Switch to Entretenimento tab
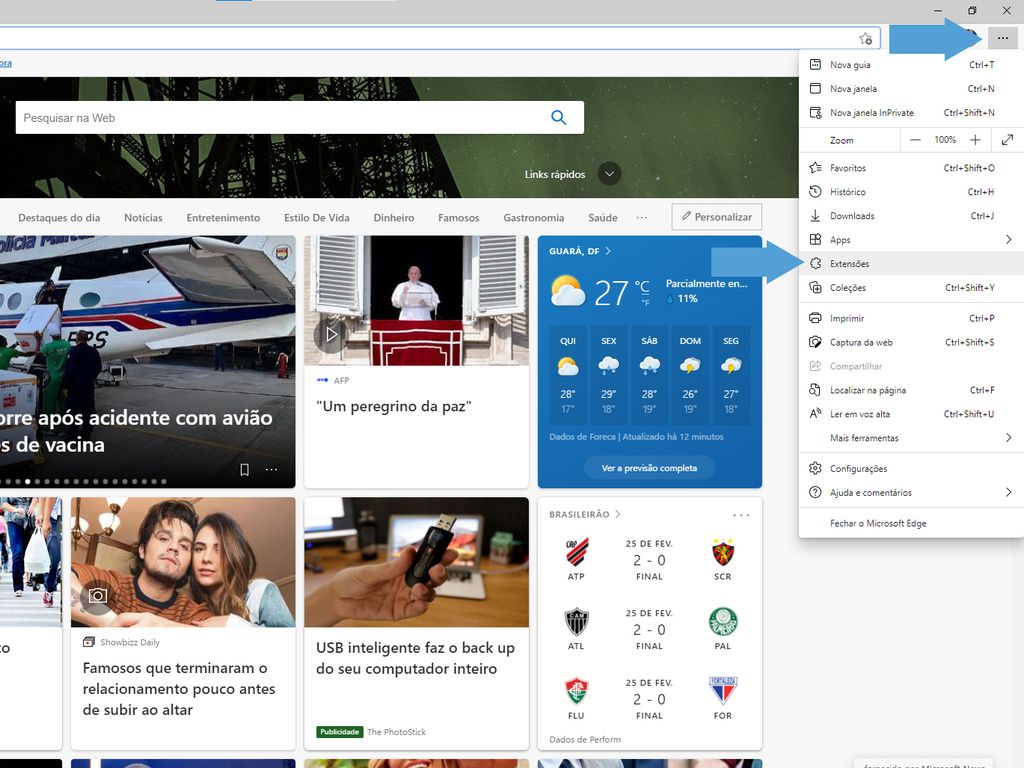This screenshot has width=1024, height=768. [223, 217]
